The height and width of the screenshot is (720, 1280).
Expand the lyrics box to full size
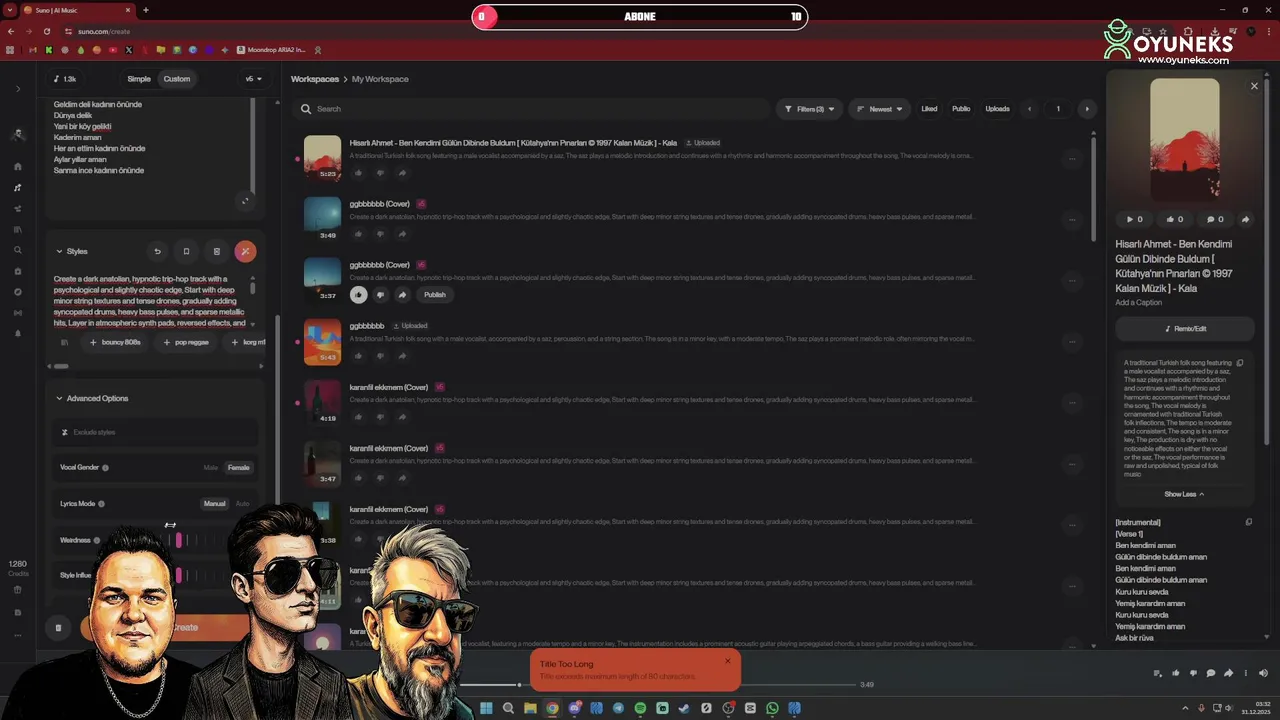[x=245, y=201]
